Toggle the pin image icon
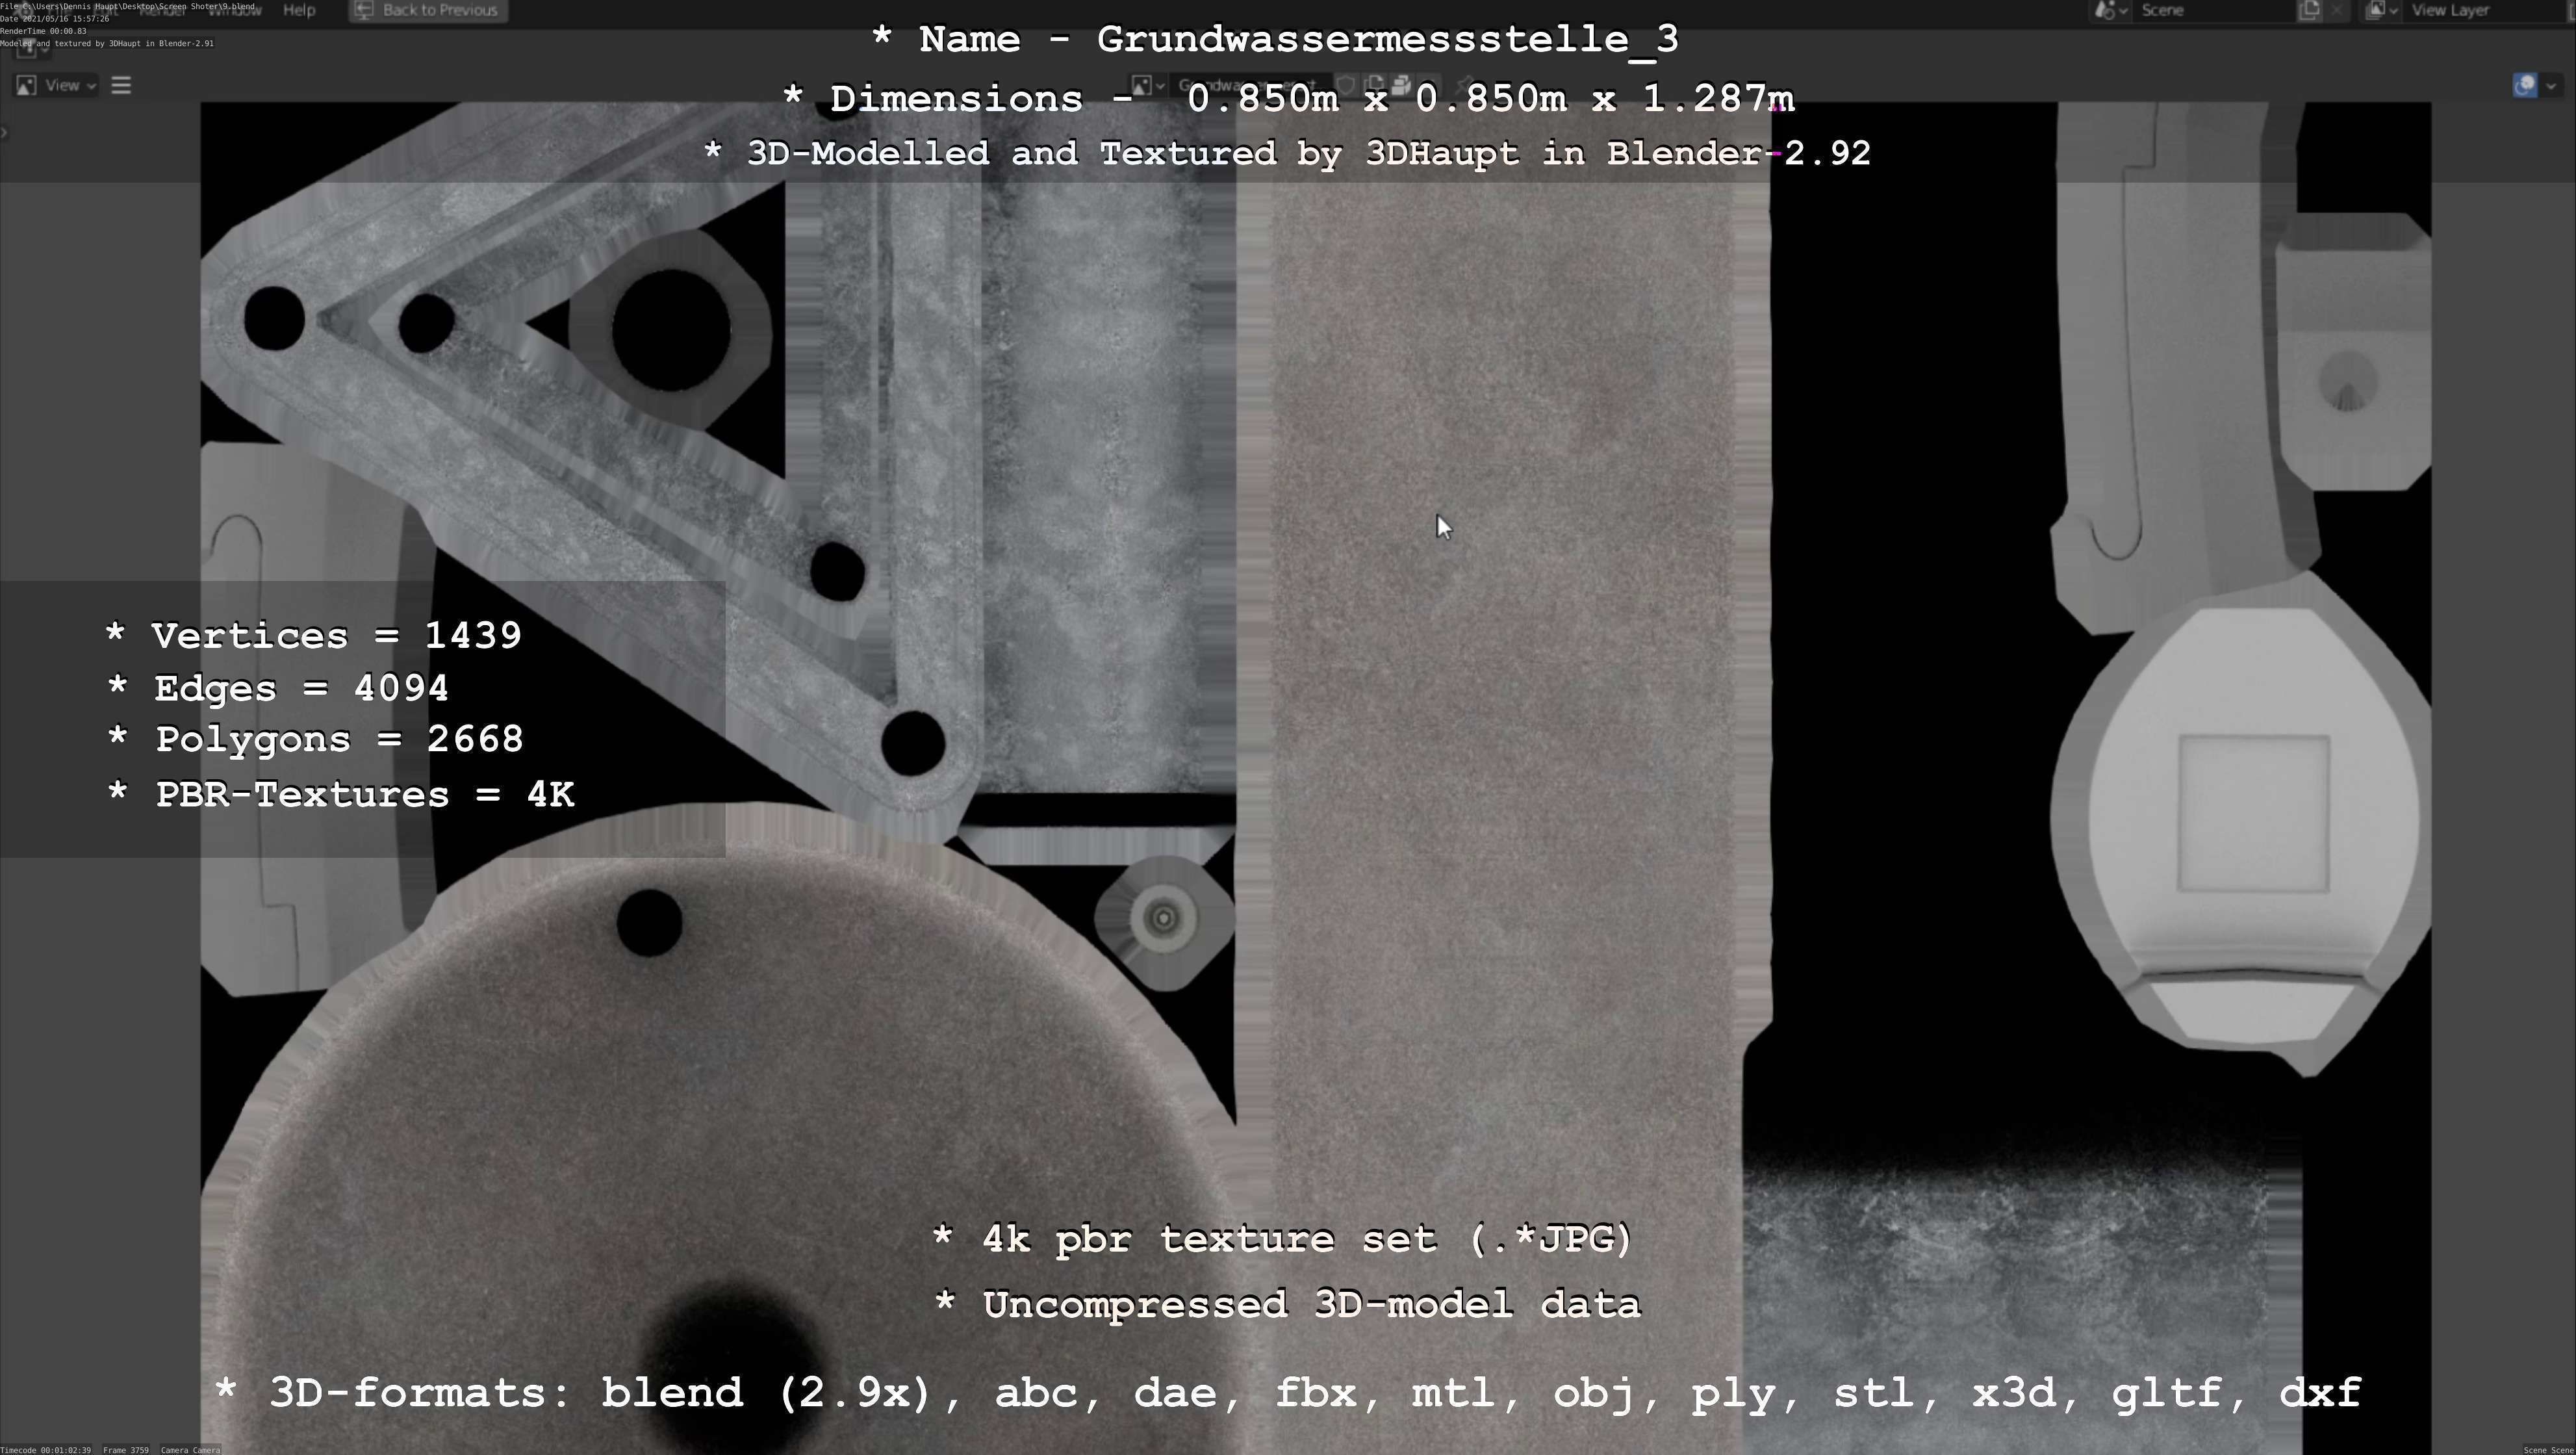Viewport: 2576px width, 1455px height. [1466, 85]
